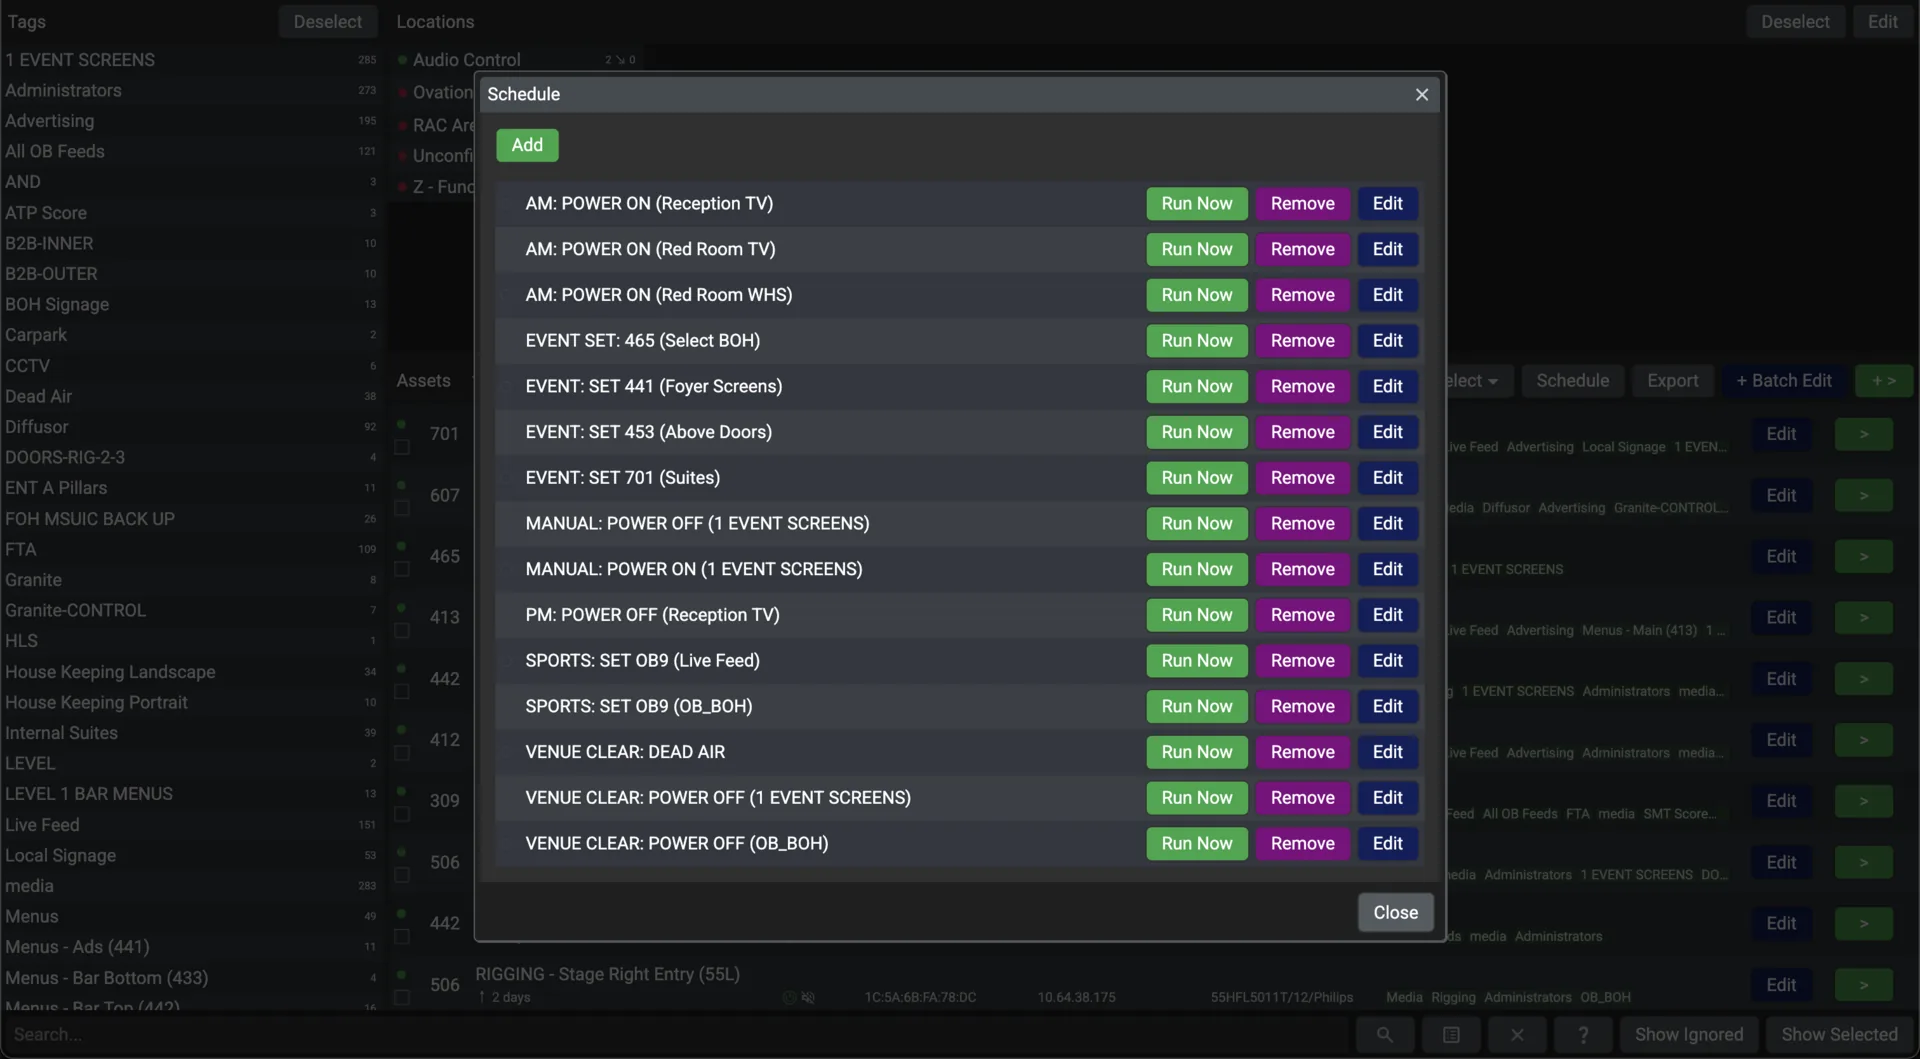The width and height of the screenshot is (1920, 1059).
Task: Tick the checkbox beside asset 413
Action: pyautogui.click(x=402, y=630)
